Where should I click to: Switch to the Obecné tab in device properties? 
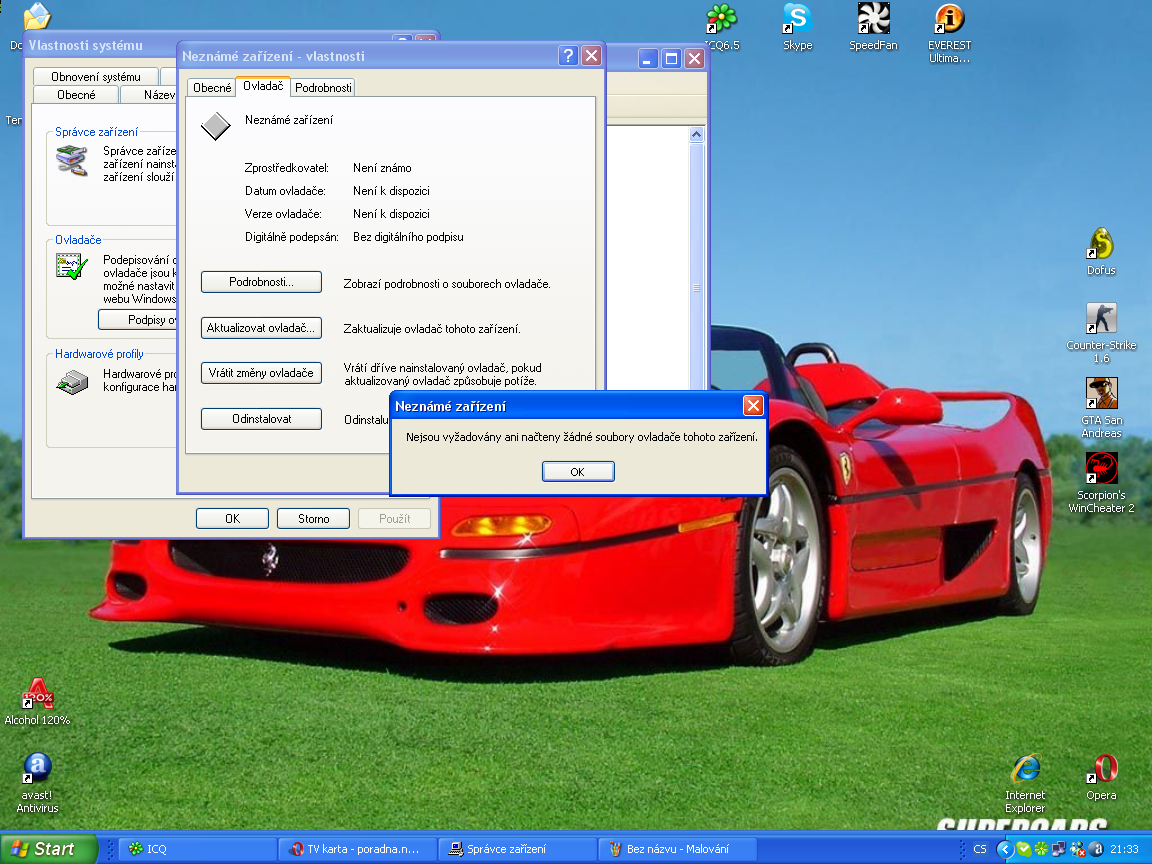point(212,88)
